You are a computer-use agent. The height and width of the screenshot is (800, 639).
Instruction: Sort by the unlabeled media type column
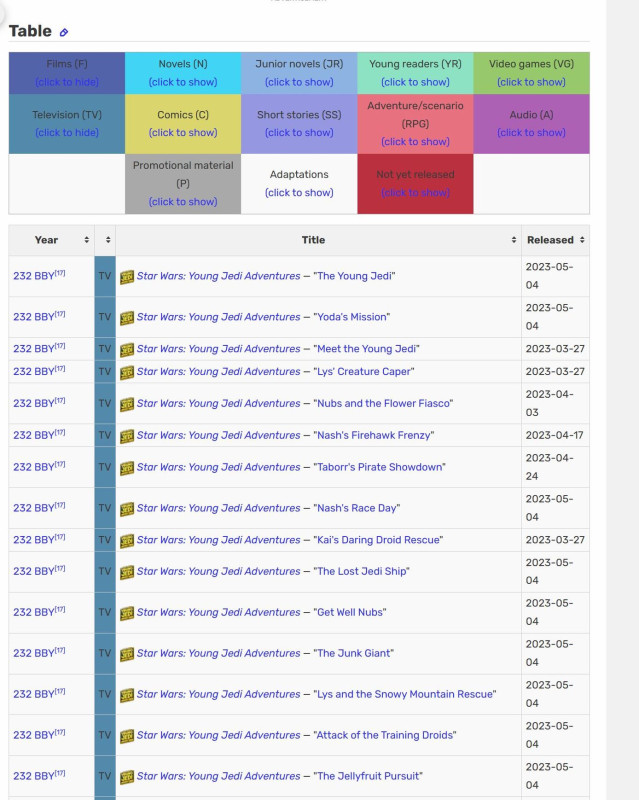[x=105, y=240]
